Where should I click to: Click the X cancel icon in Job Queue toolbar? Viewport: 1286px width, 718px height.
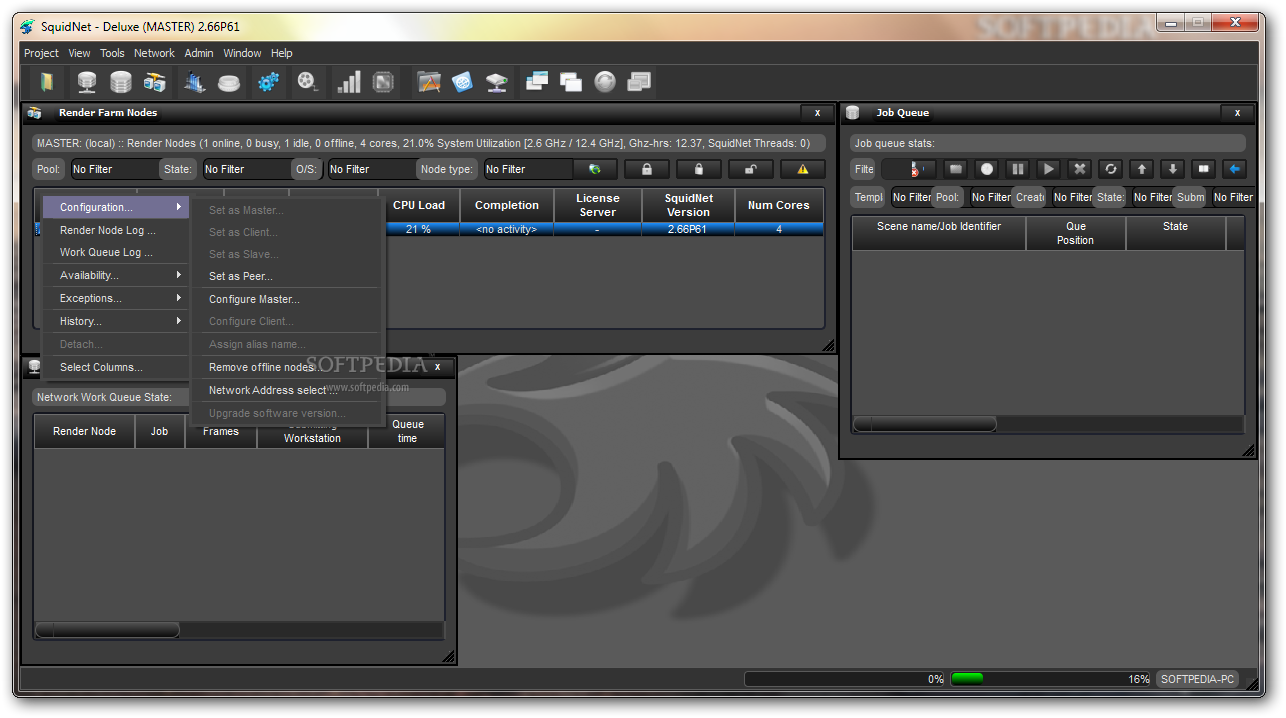pyautogui.click(x=1079, y=169)
